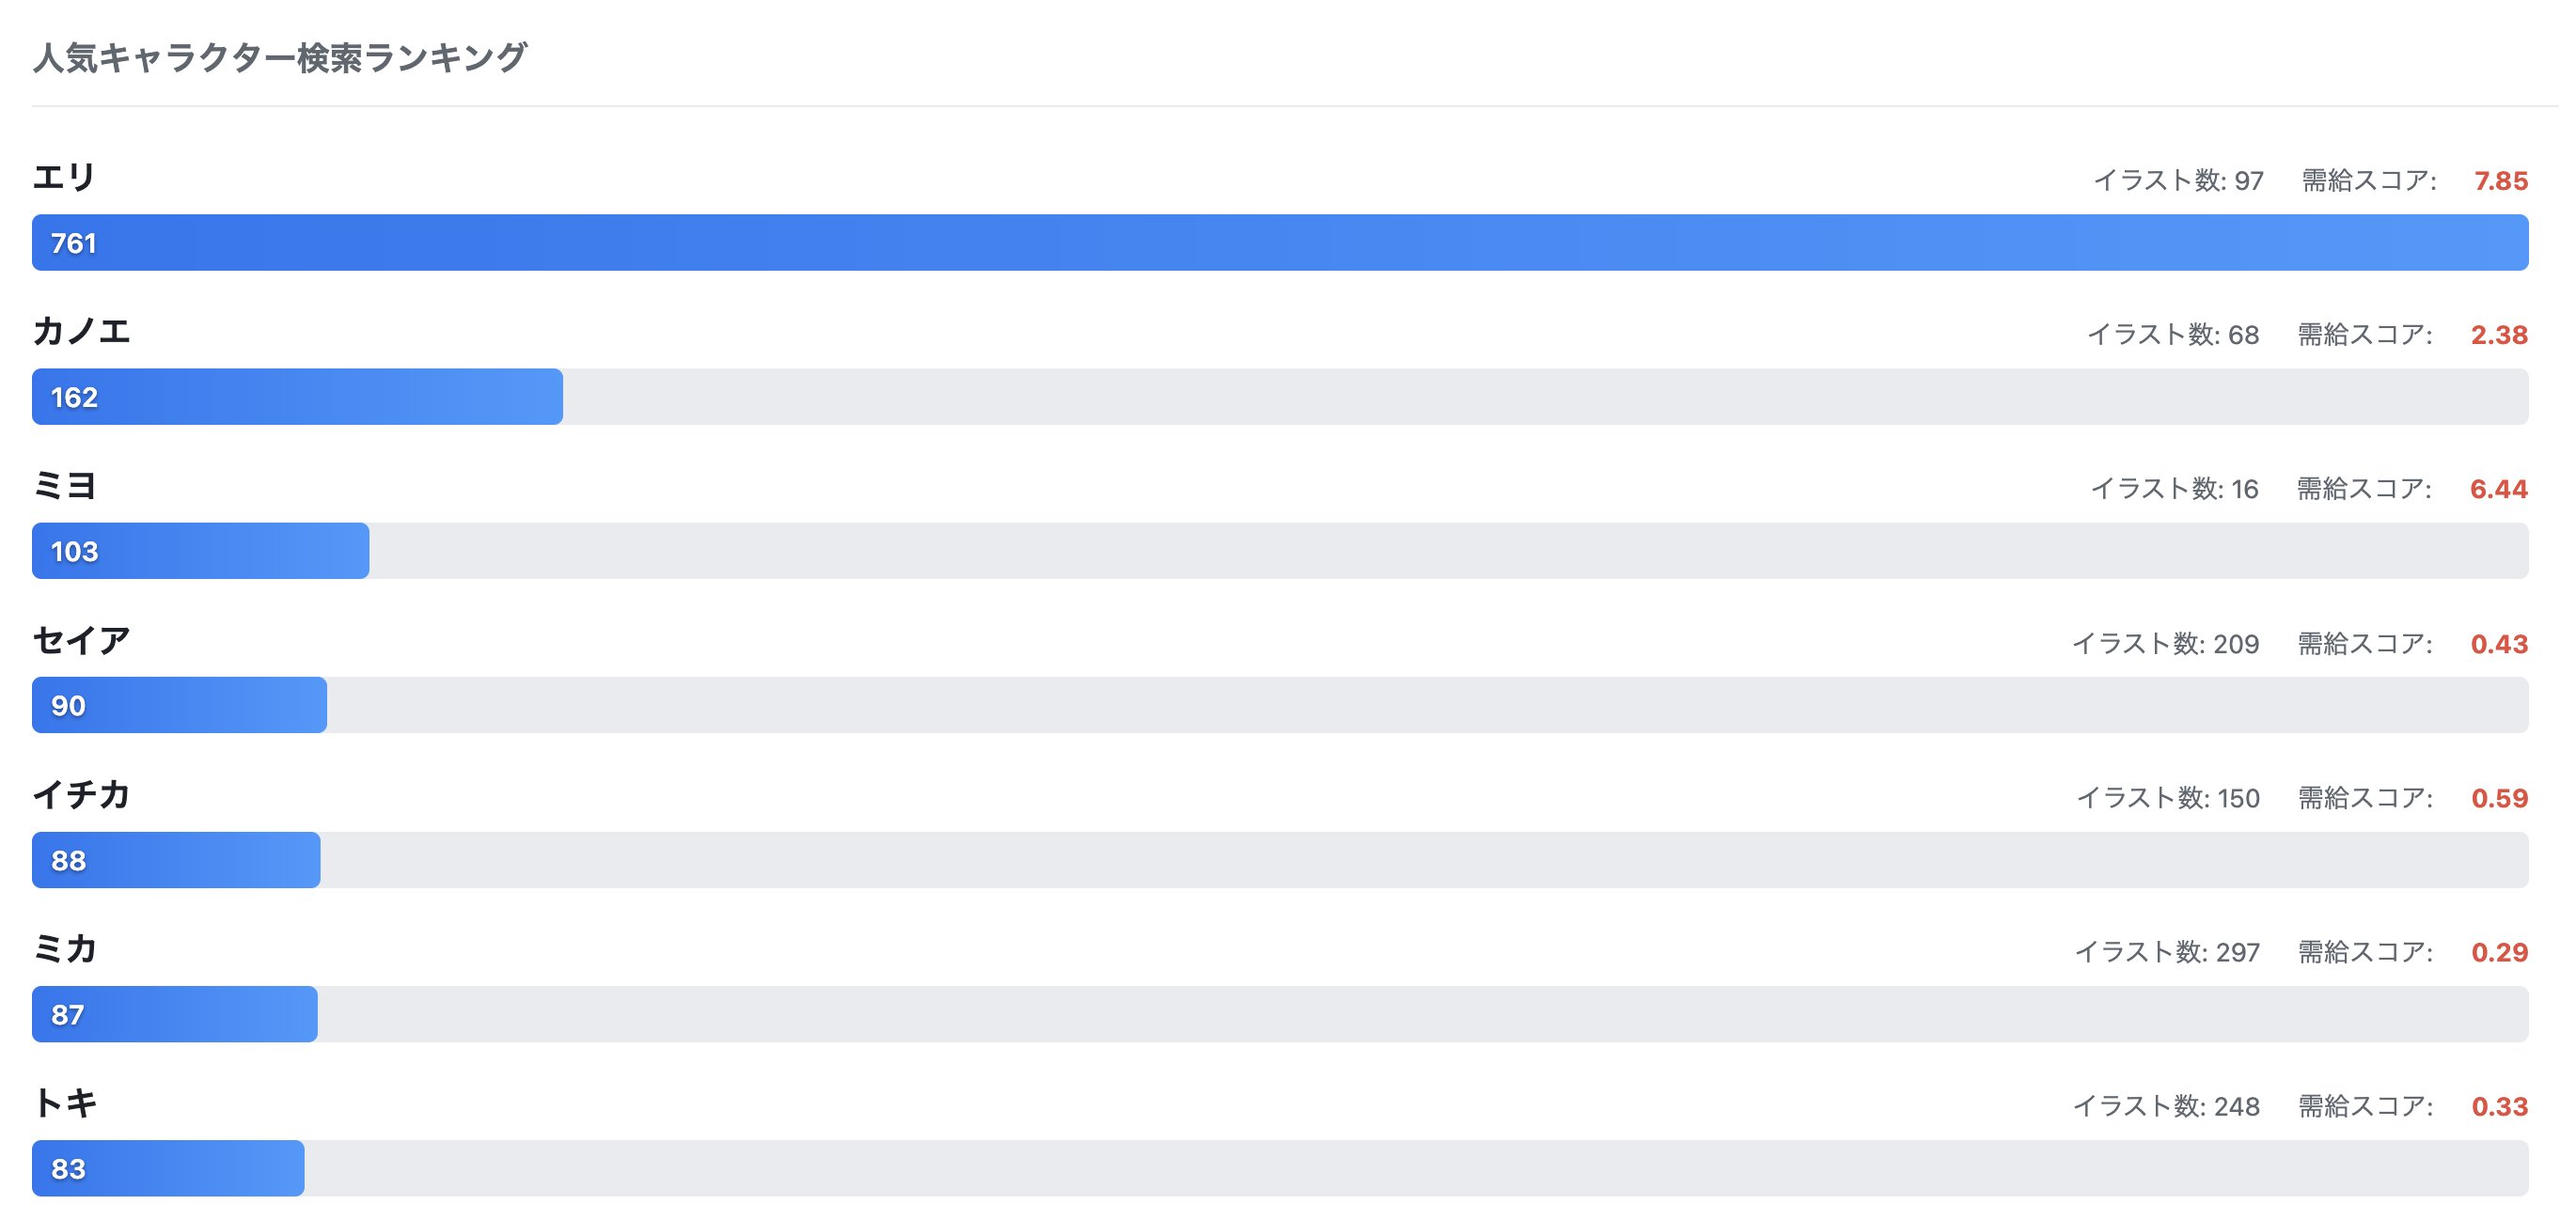2576x1220 pixels.
Task: Click ミヨ's 需給スコア value 6.44
Action: pyautogui.click(x=2498, y=489)
